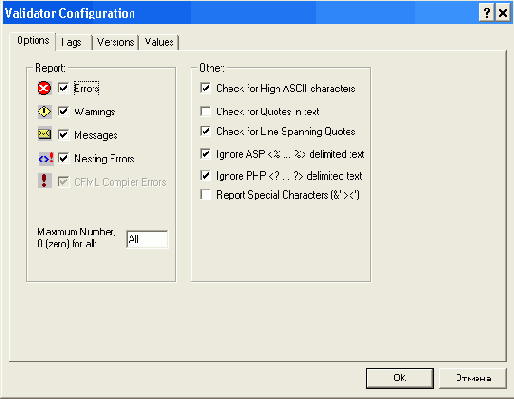Viewport: 514px width, 399px height.
Task: Click the Nesting Errors tag icon
Action: tap(46, 158)
